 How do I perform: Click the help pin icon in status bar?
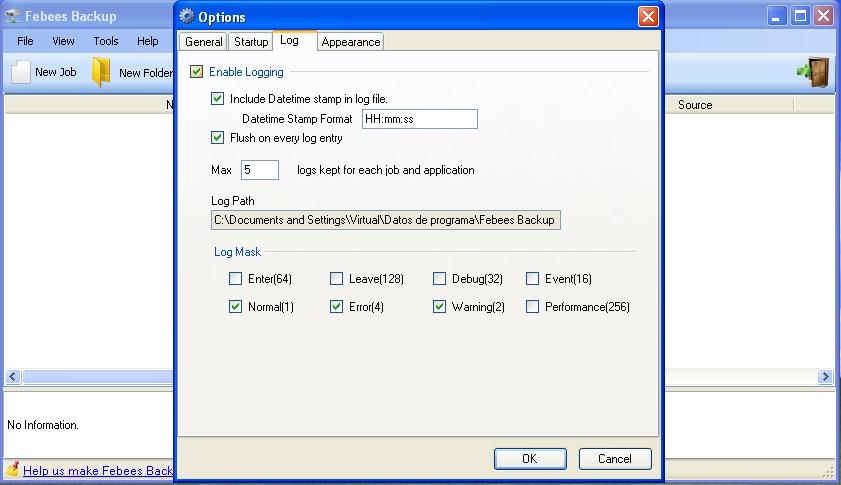13,469
